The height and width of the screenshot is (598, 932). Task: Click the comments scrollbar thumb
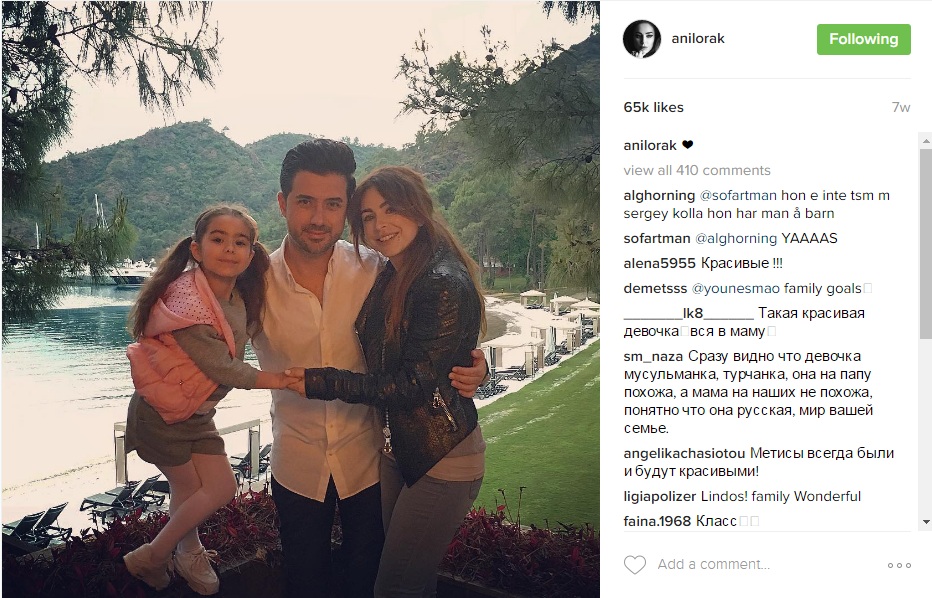925,243
